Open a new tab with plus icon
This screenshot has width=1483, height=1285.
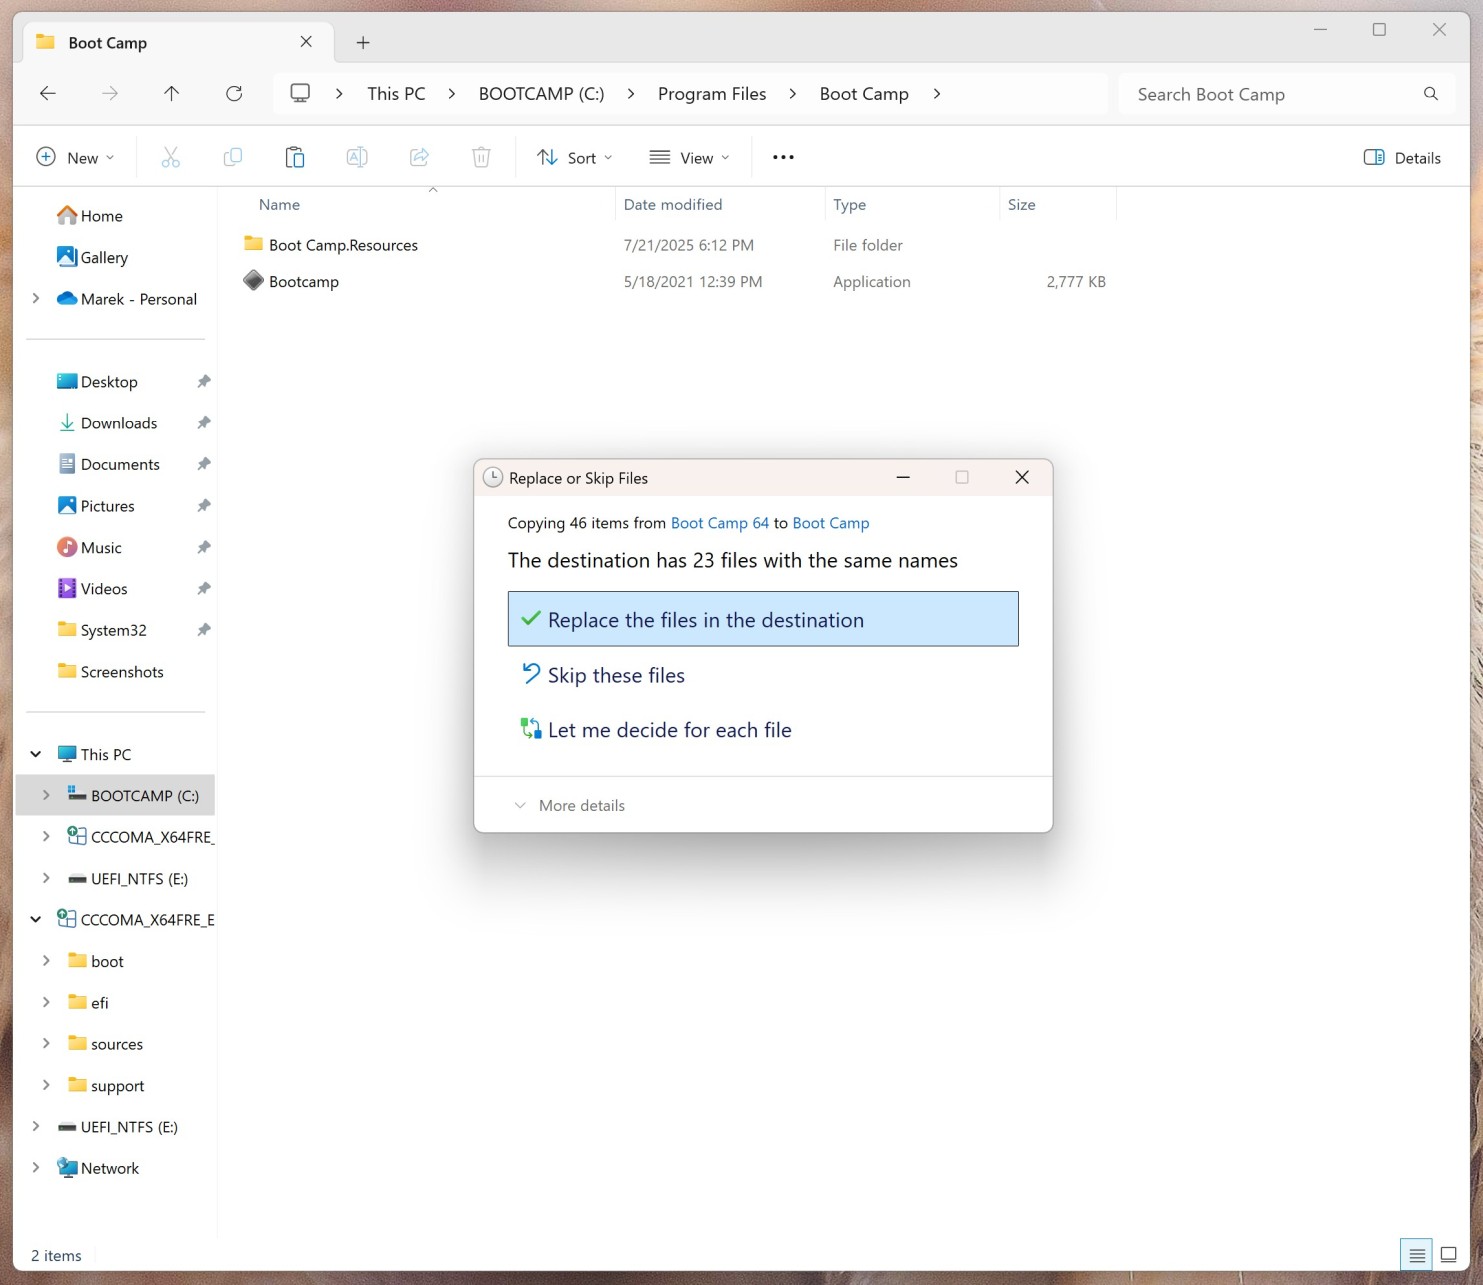point(363,42)
